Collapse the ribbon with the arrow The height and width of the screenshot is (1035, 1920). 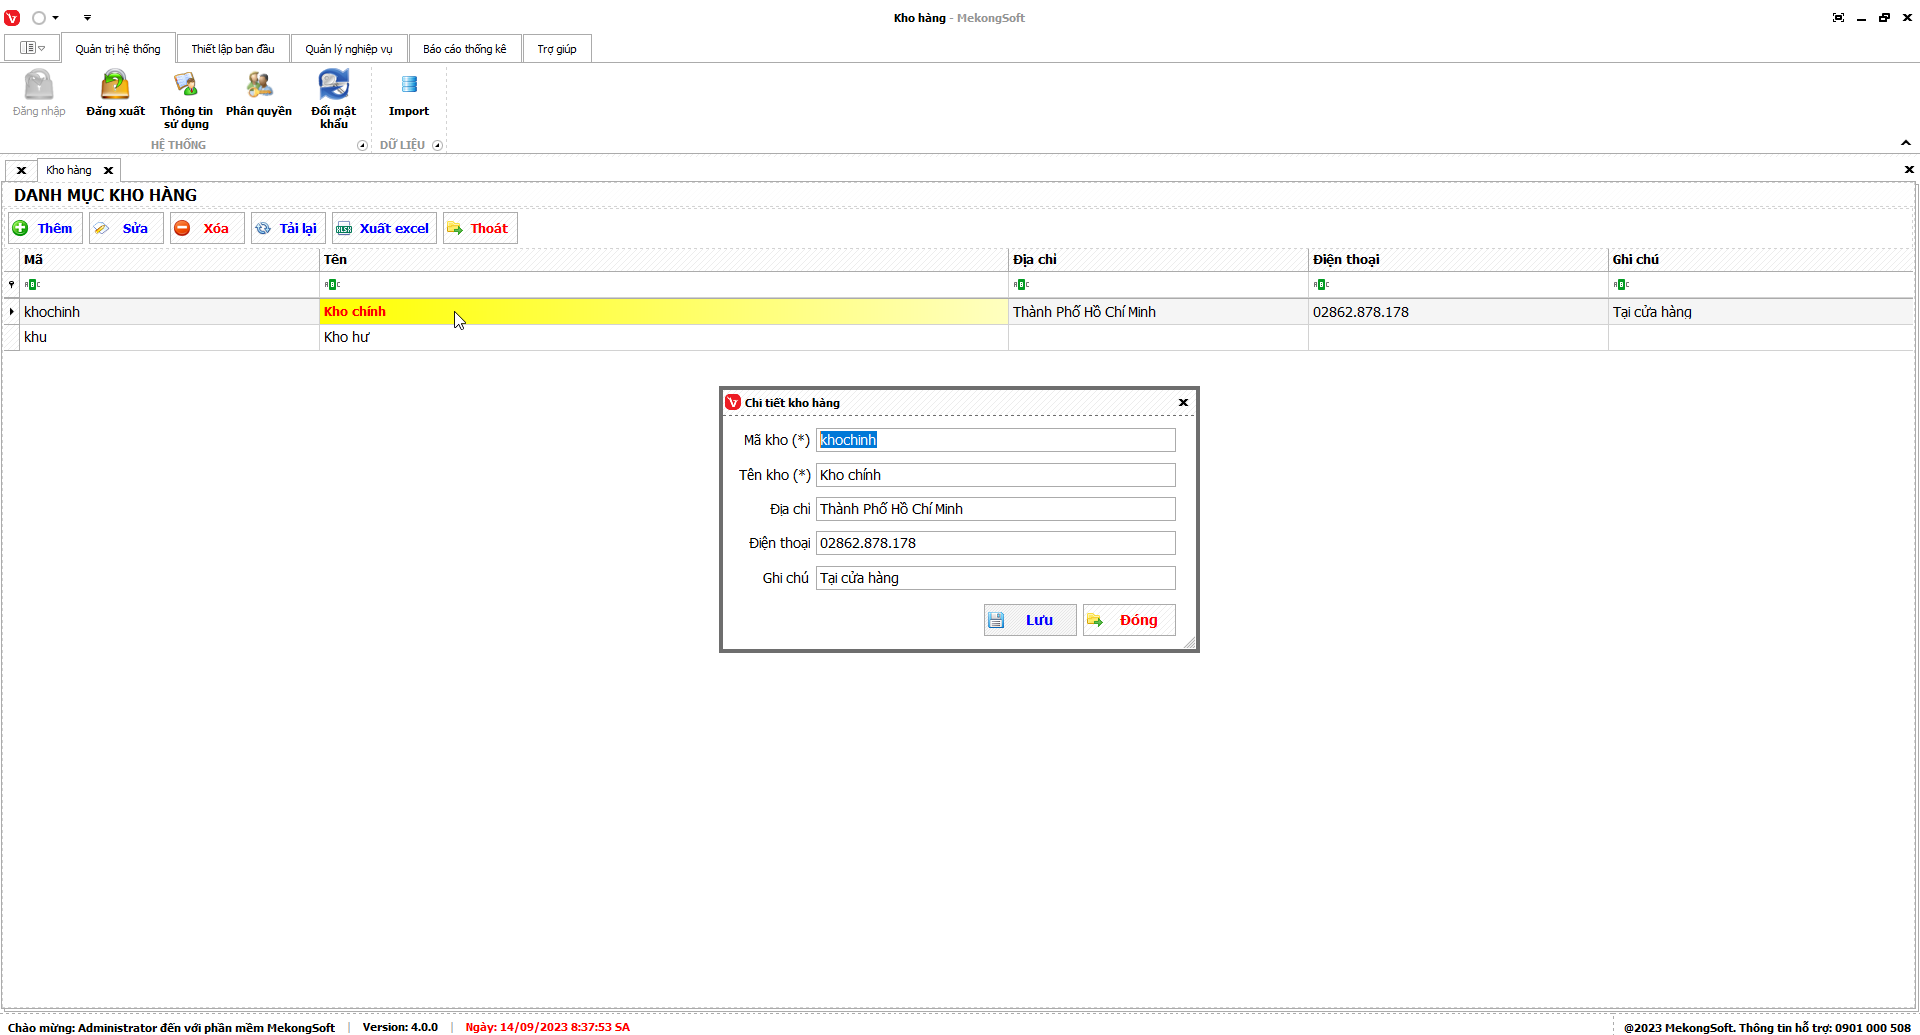1906,143
